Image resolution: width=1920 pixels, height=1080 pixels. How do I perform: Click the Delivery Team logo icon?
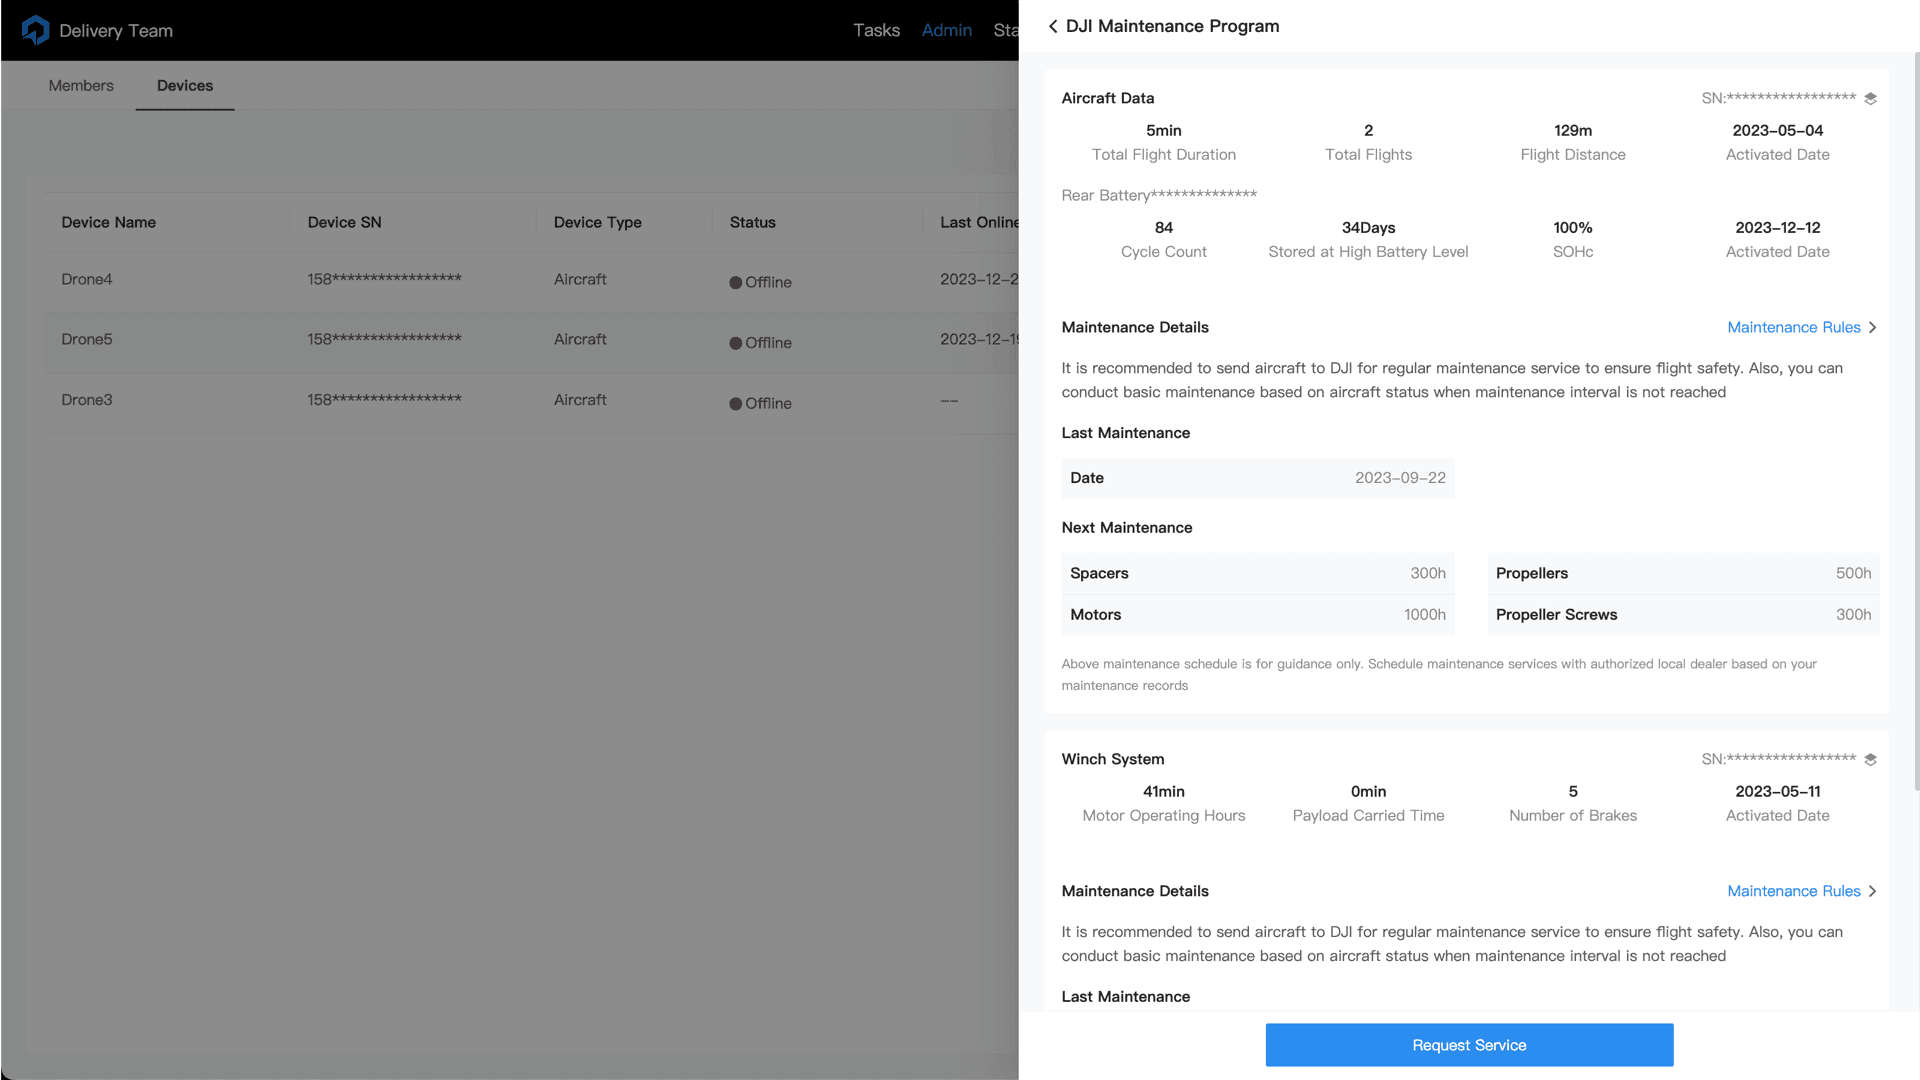click(36, 30)
